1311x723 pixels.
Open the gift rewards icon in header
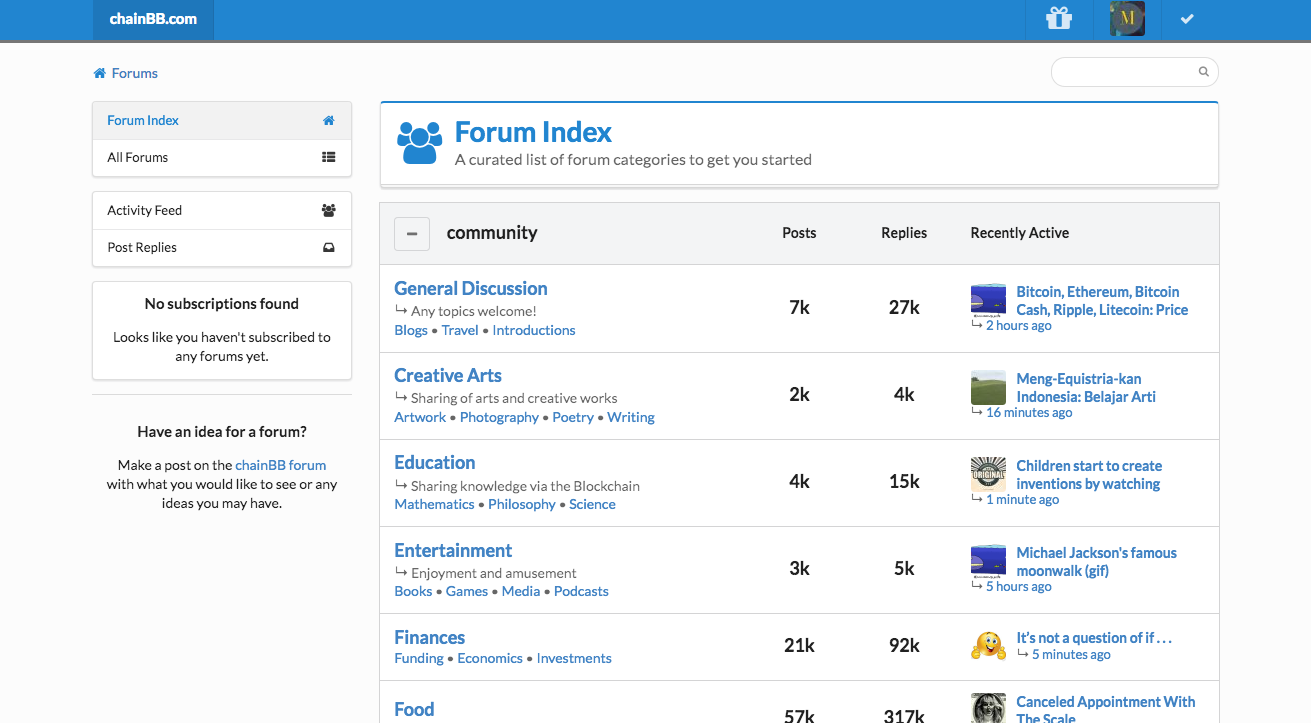coord(1059,19)
